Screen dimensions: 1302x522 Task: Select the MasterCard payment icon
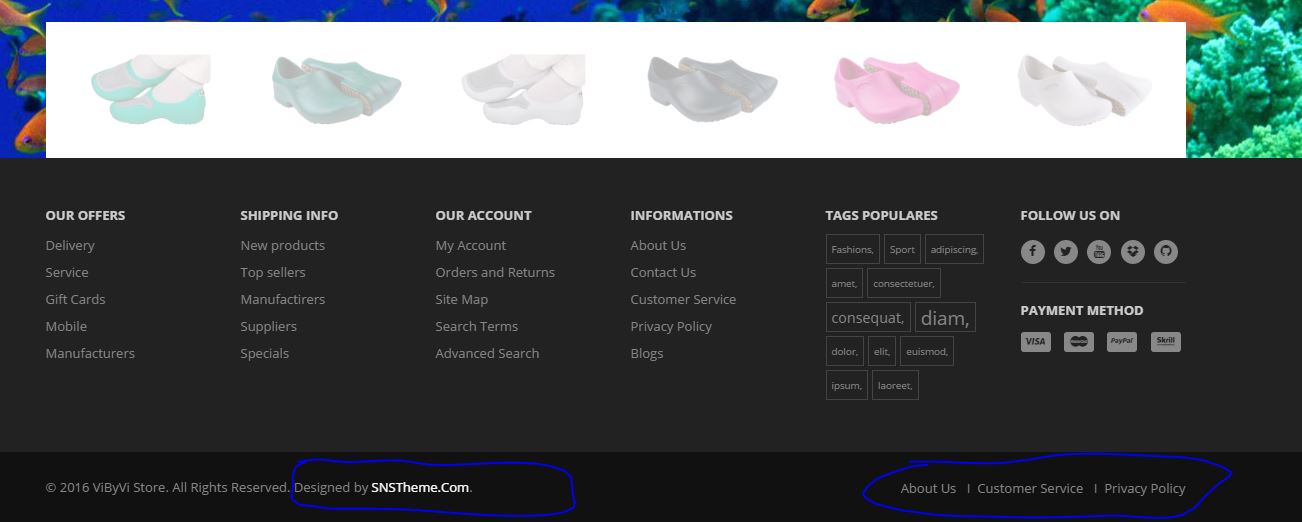pyautogui.click(x=1078, y=342)
